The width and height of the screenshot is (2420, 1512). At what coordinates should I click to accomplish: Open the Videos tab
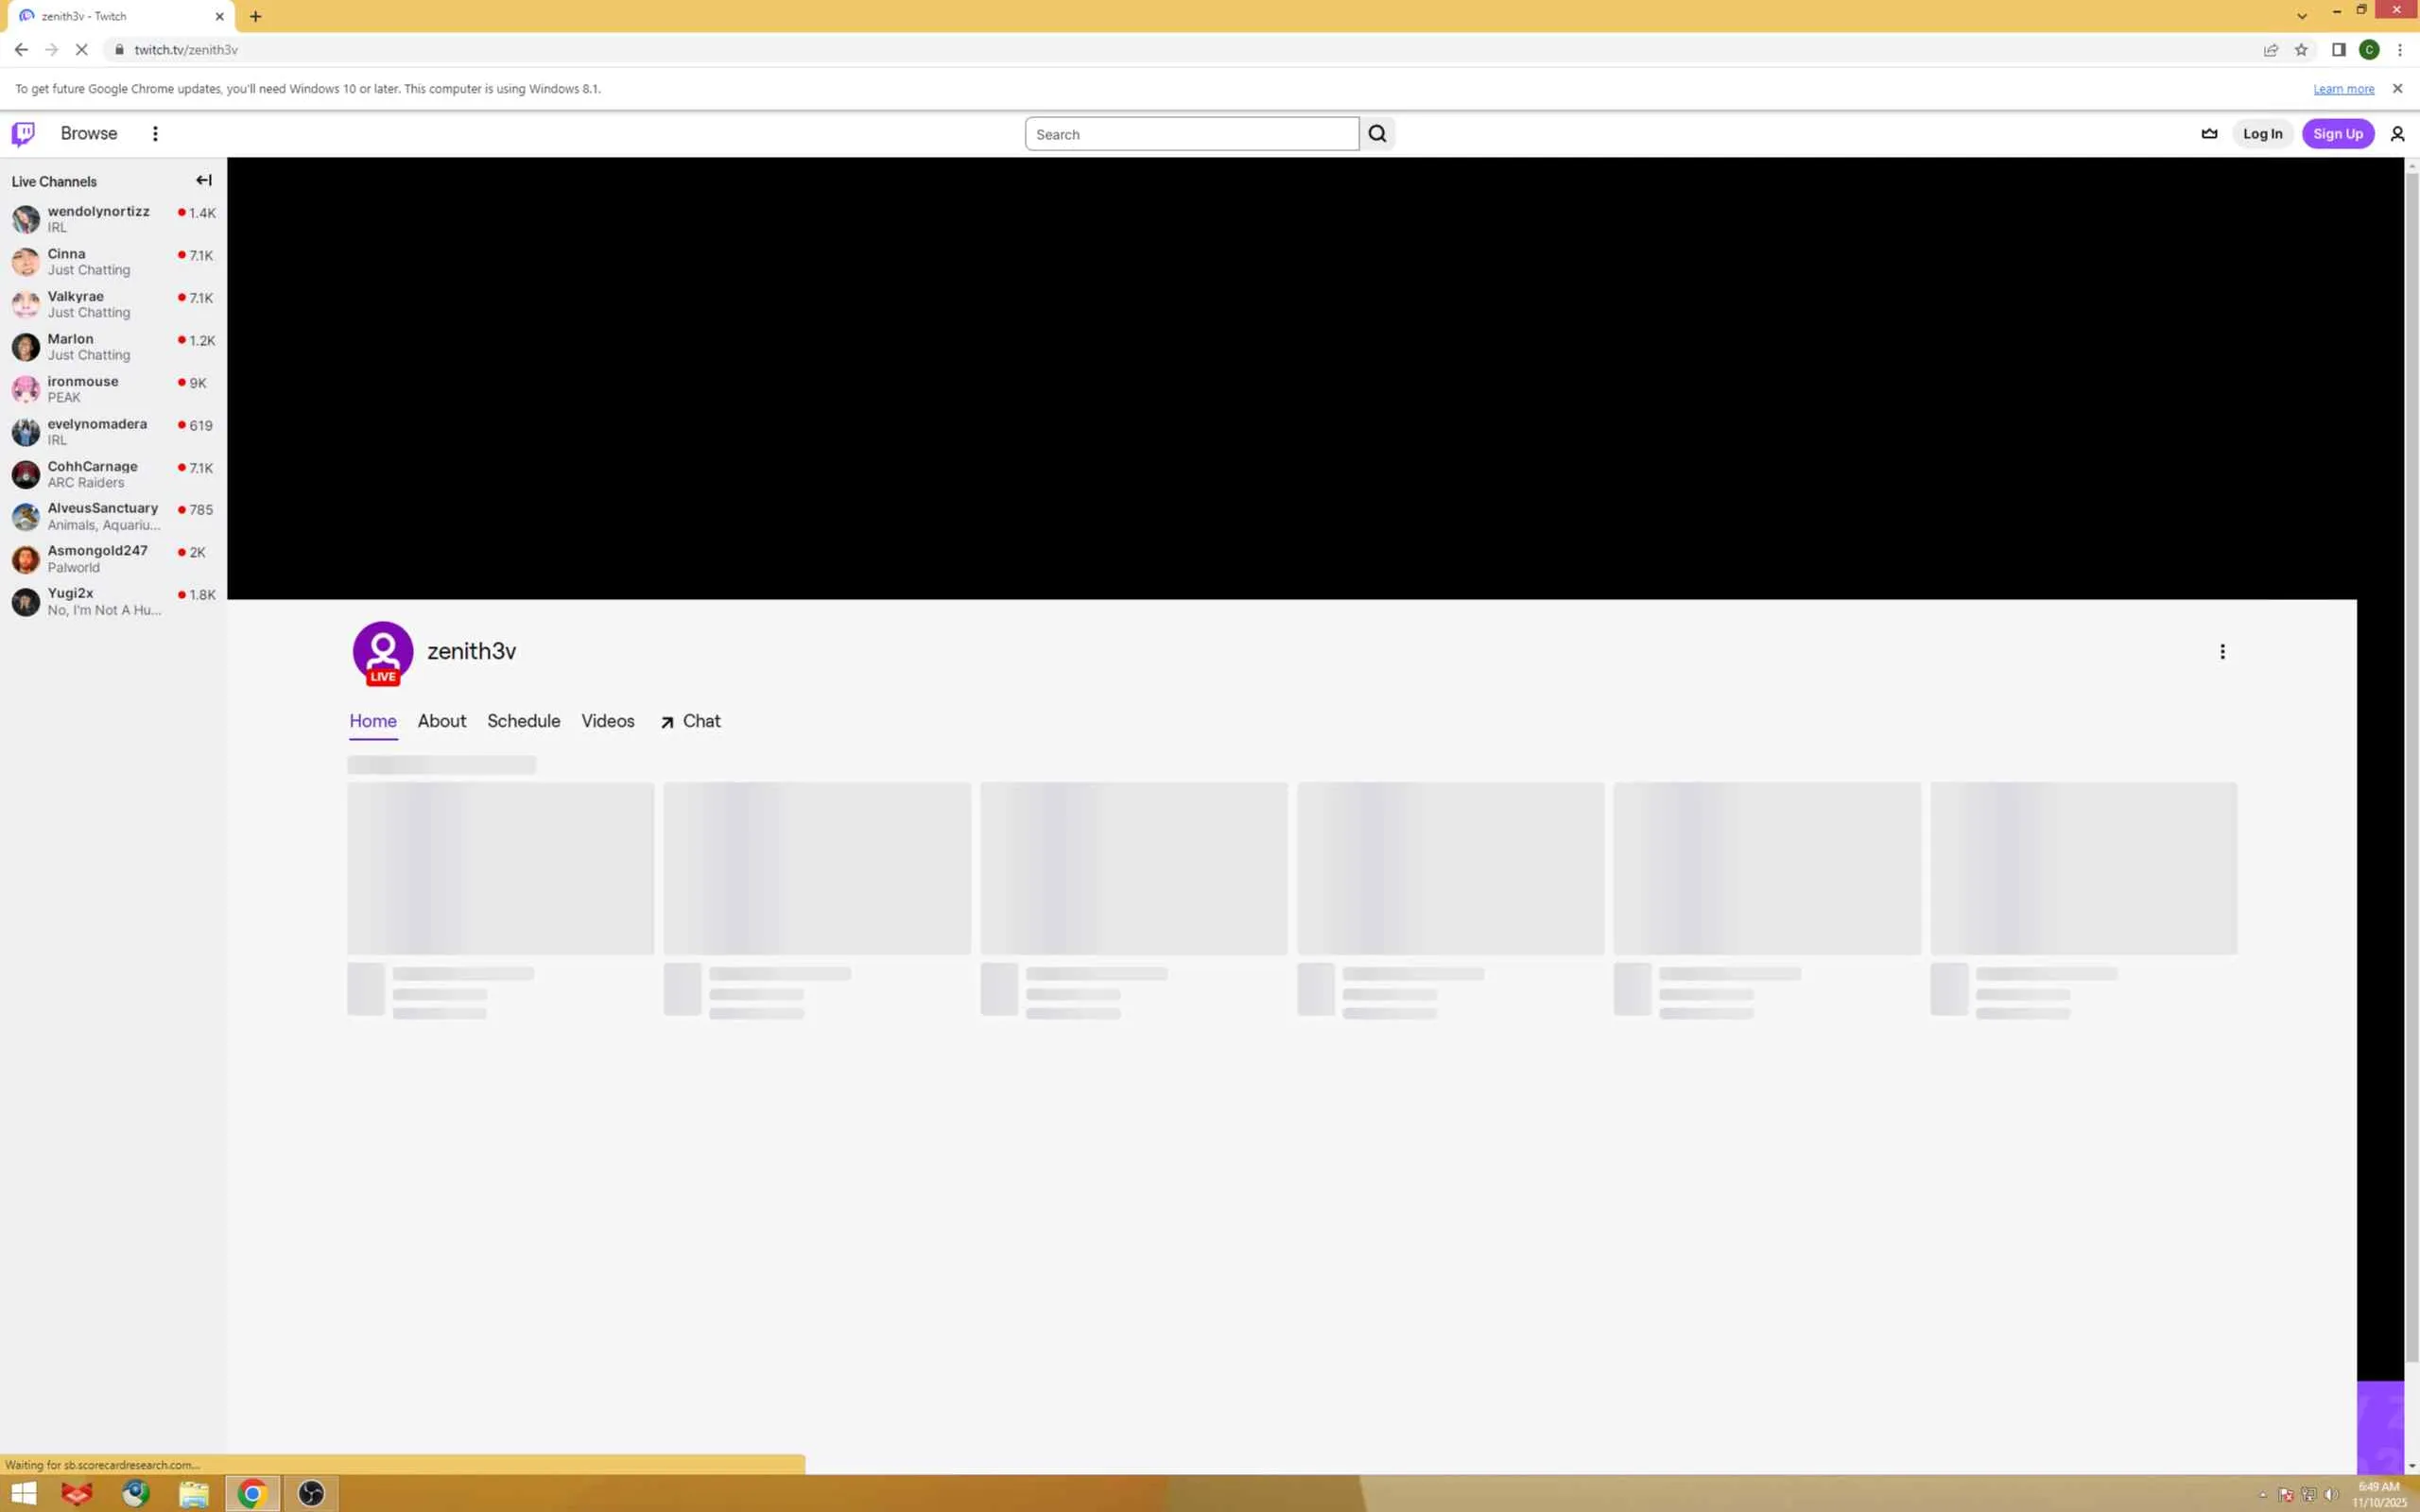607,721
